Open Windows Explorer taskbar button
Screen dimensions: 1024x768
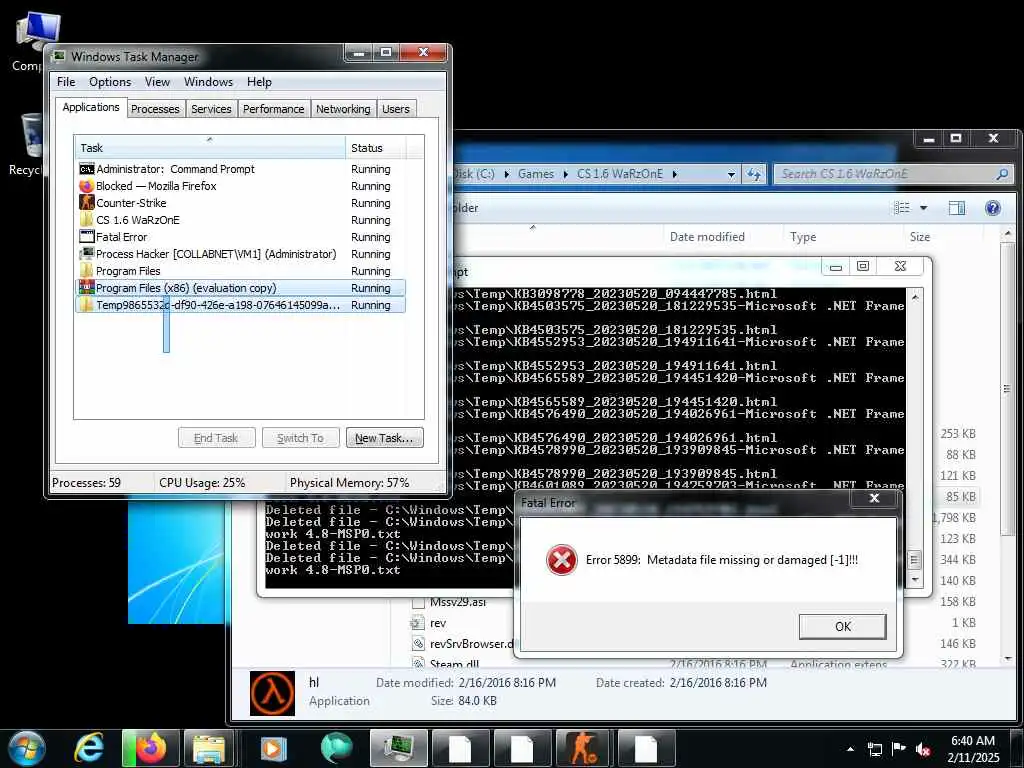point(209,748)
